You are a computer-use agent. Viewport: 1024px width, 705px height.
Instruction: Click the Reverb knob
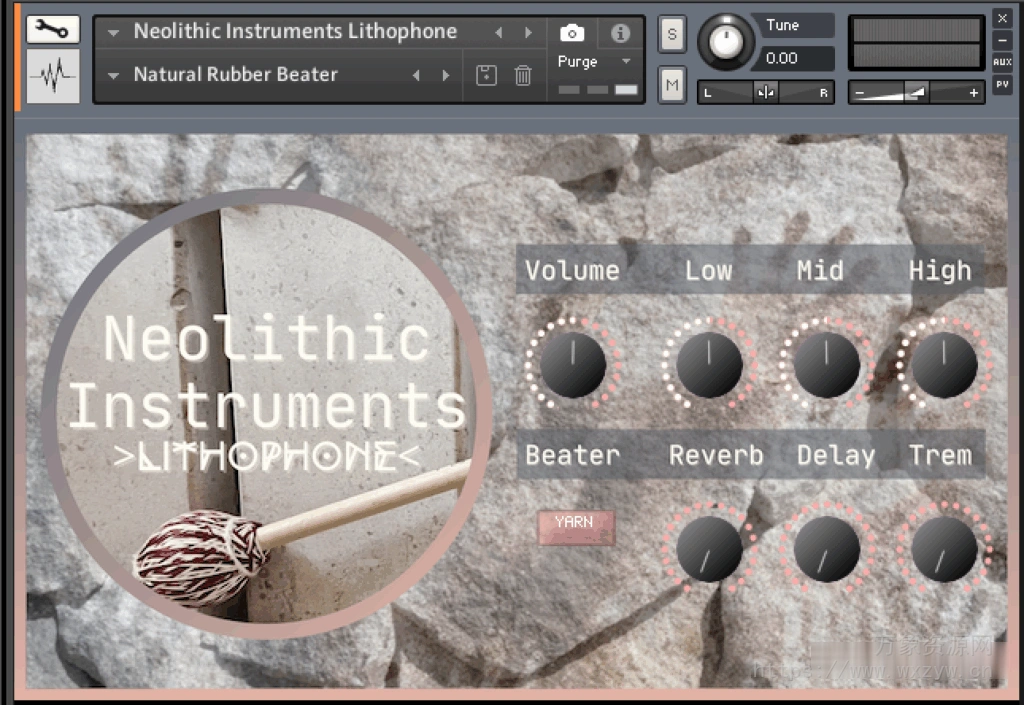(x=710, y=548)
